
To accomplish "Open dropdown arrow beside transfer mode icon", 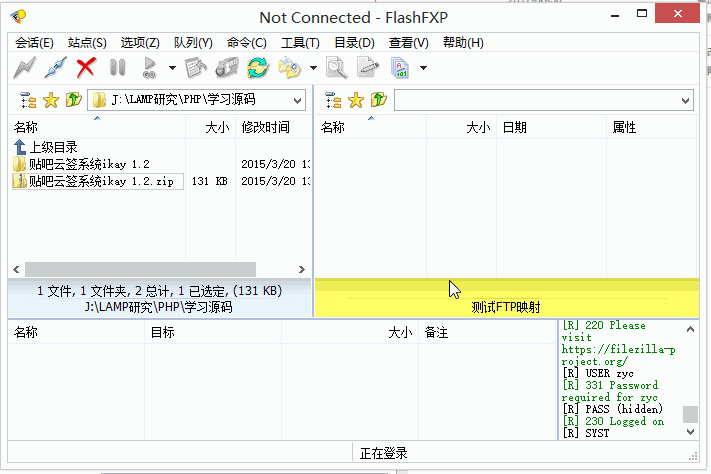I will [x=424, y=68].
